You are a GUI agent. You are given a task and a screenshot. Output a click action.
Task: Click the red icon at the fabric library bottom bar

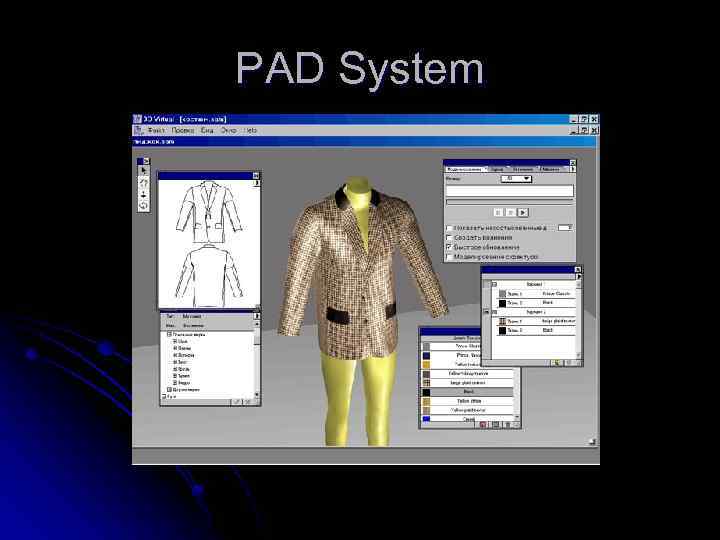[x=483, y=425]
